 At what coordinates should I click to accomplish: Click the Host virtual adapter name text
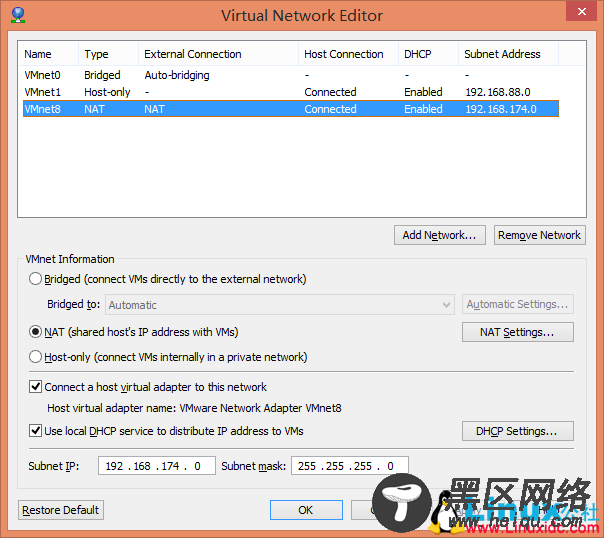[x=194, y=408]
